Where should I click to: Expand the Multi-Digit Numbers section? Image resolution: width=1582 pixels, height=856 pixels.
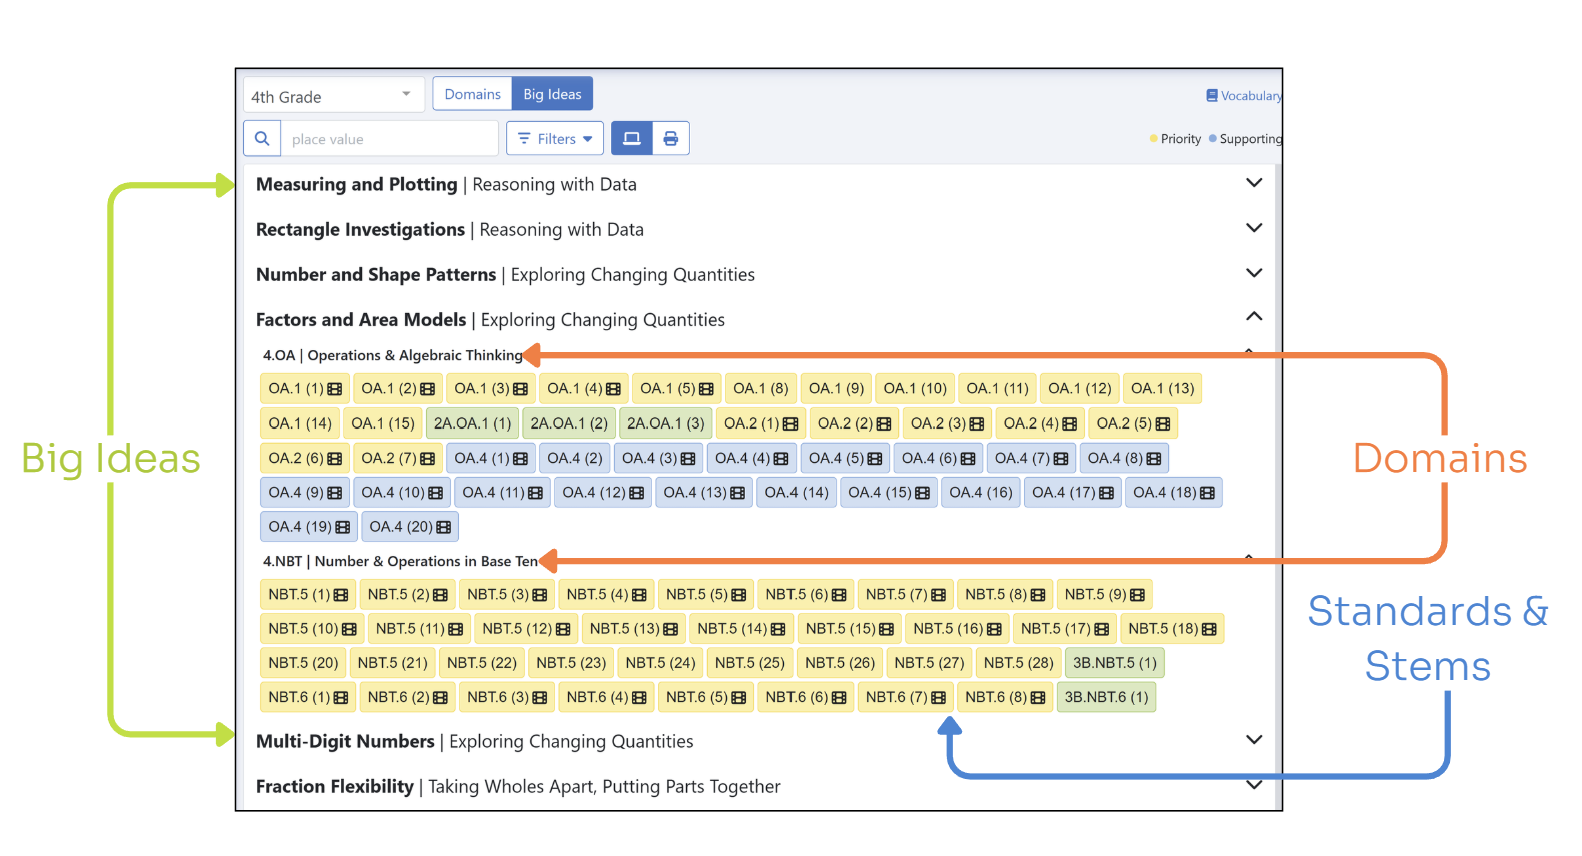point(1254,740)
